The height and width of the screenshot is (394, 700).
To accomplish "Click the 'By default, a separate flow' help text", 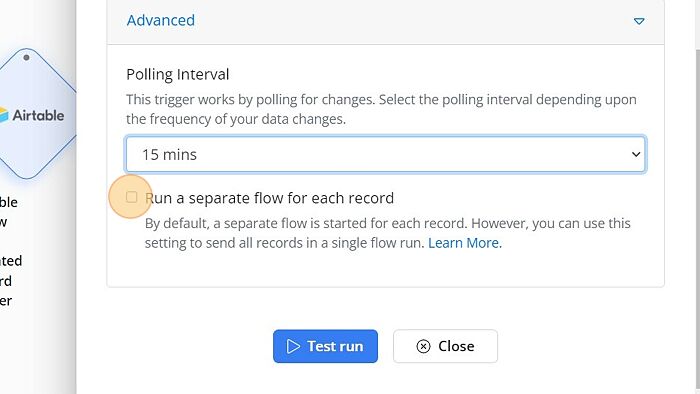I will point(388,233).
